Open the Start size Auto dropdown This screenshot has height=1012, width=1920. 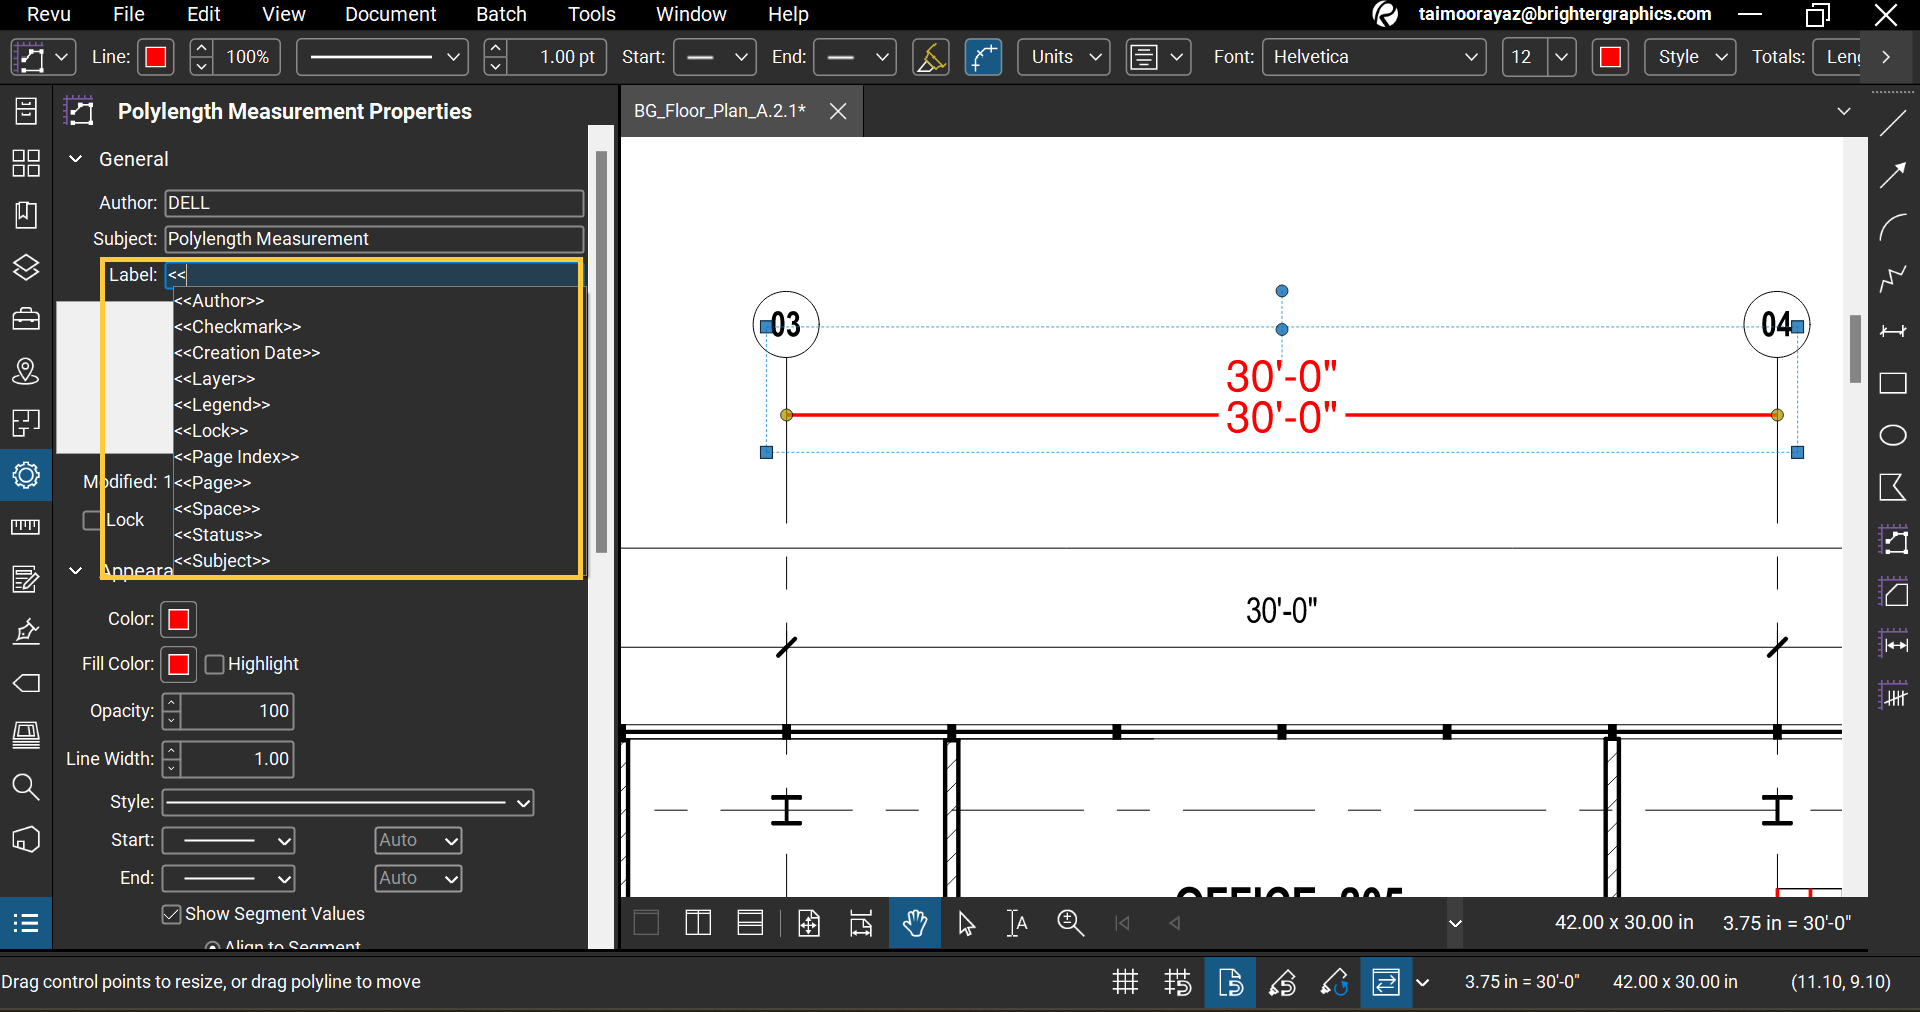tap(418, 840)
